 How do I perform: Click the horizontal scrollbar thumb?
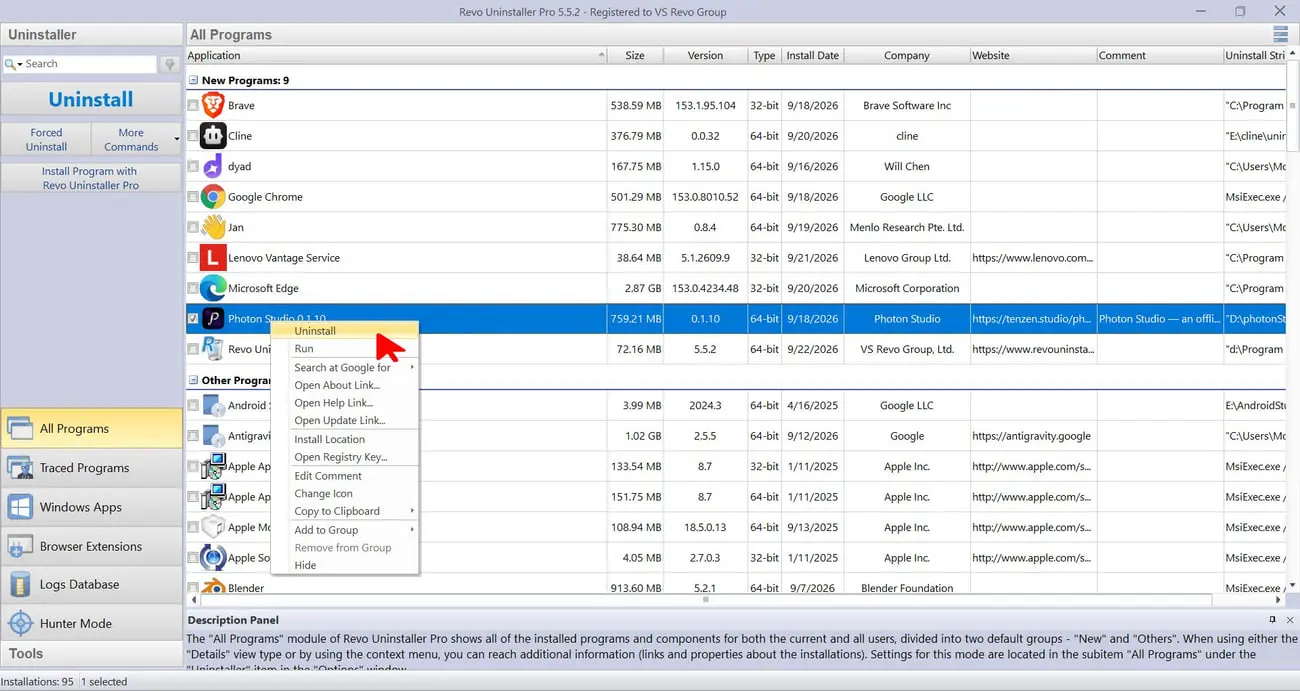coord(706,600)
